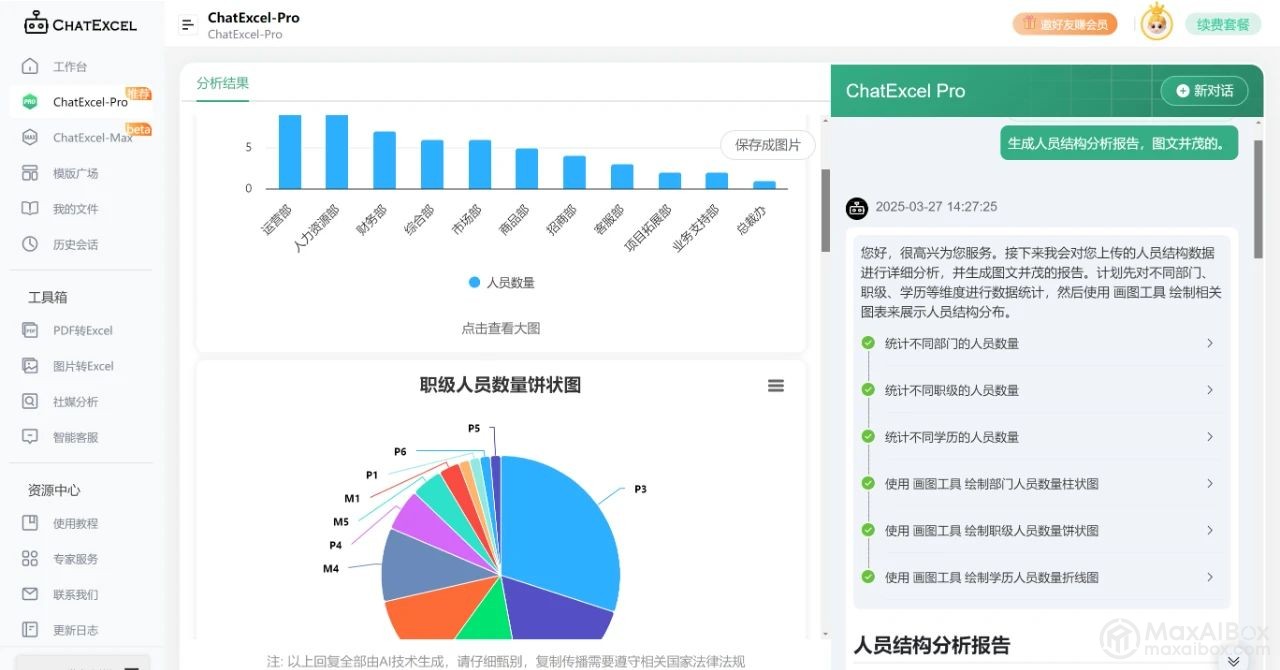Click 保存成图片 button
1280x670 pixels.
[x=768, y=145]
